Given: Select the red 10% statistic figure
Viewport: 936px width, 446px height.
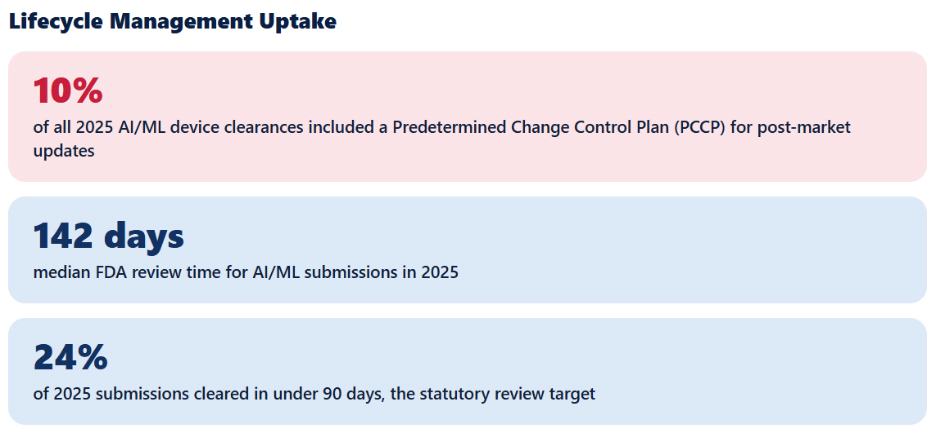Looking at the screenshot, I should (68, 90).
